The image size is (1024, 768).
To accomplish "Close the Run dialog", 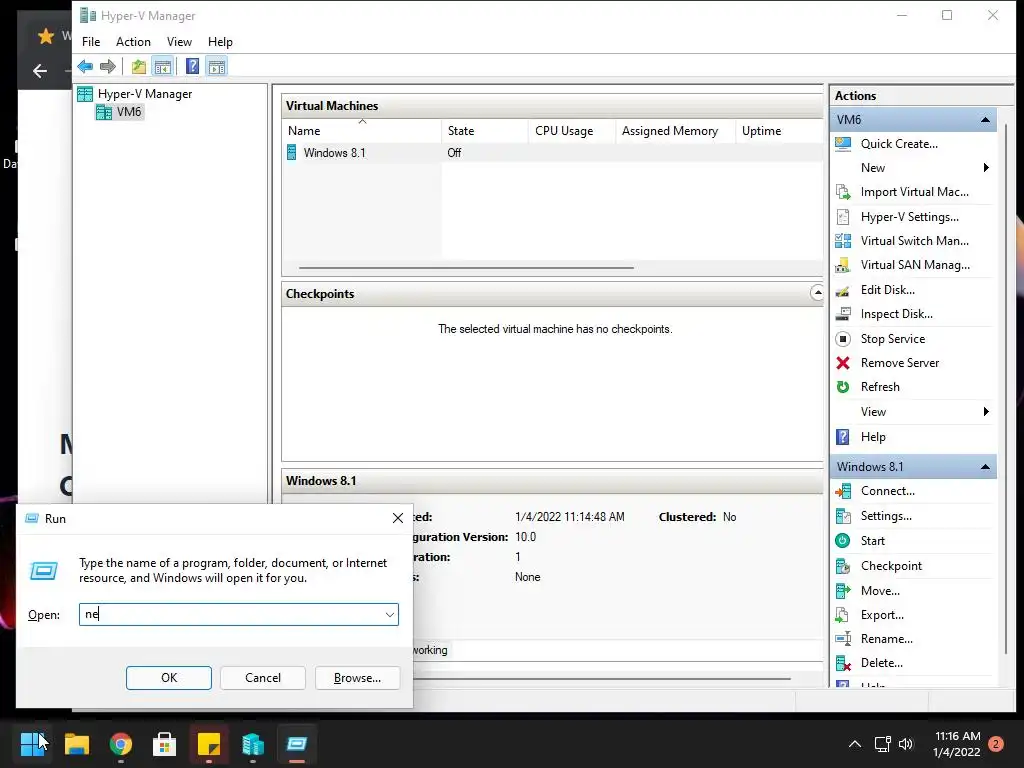I will tap(398, 518).
